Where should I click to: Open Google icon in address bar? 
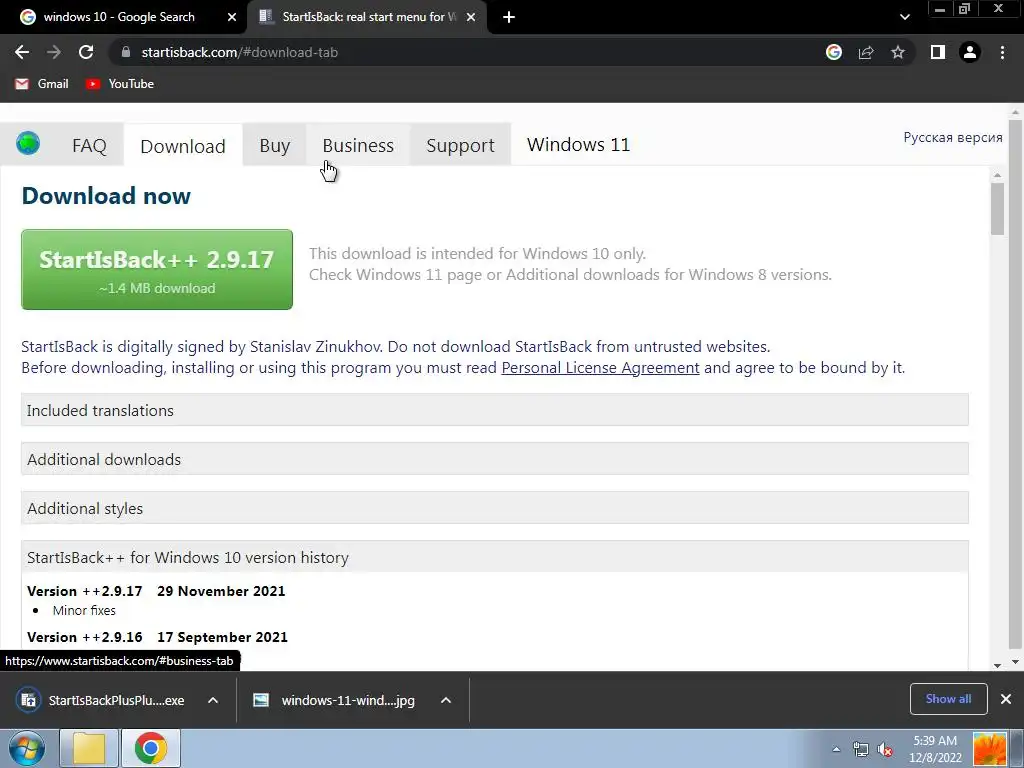834,52
